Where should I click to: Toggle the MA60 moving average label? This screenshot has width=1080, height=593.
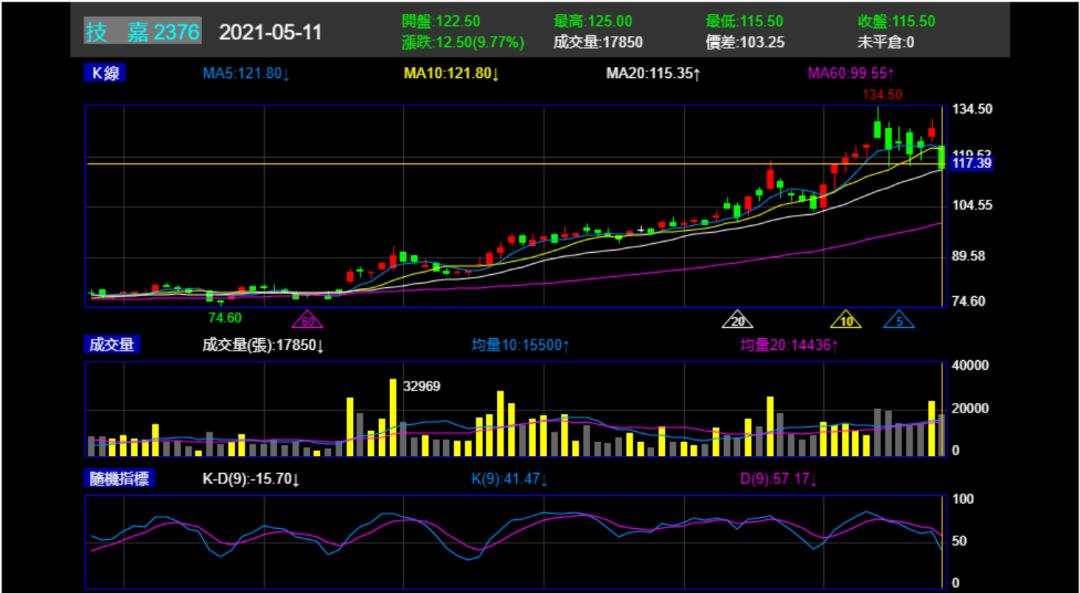(x=851, y=74)
